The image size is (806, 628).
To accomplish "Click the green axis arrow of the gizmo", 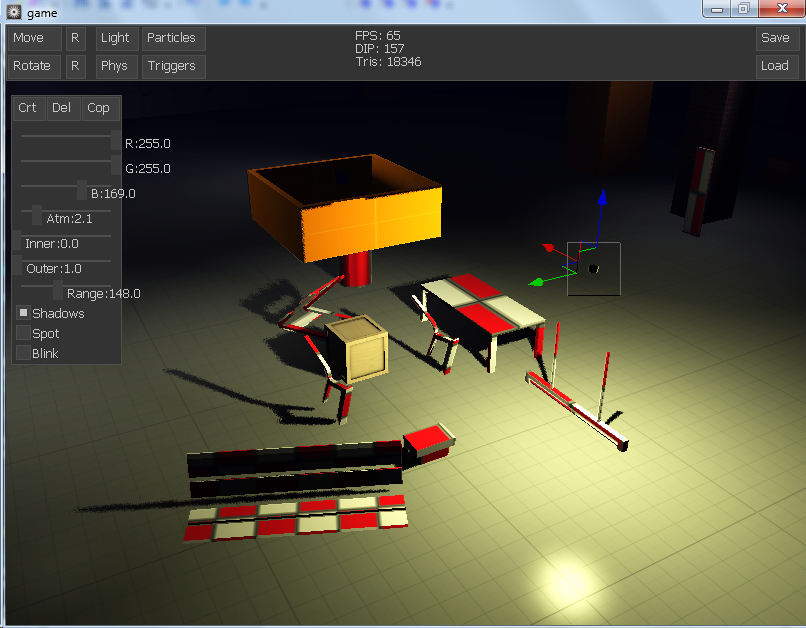I will coord(536,282).
